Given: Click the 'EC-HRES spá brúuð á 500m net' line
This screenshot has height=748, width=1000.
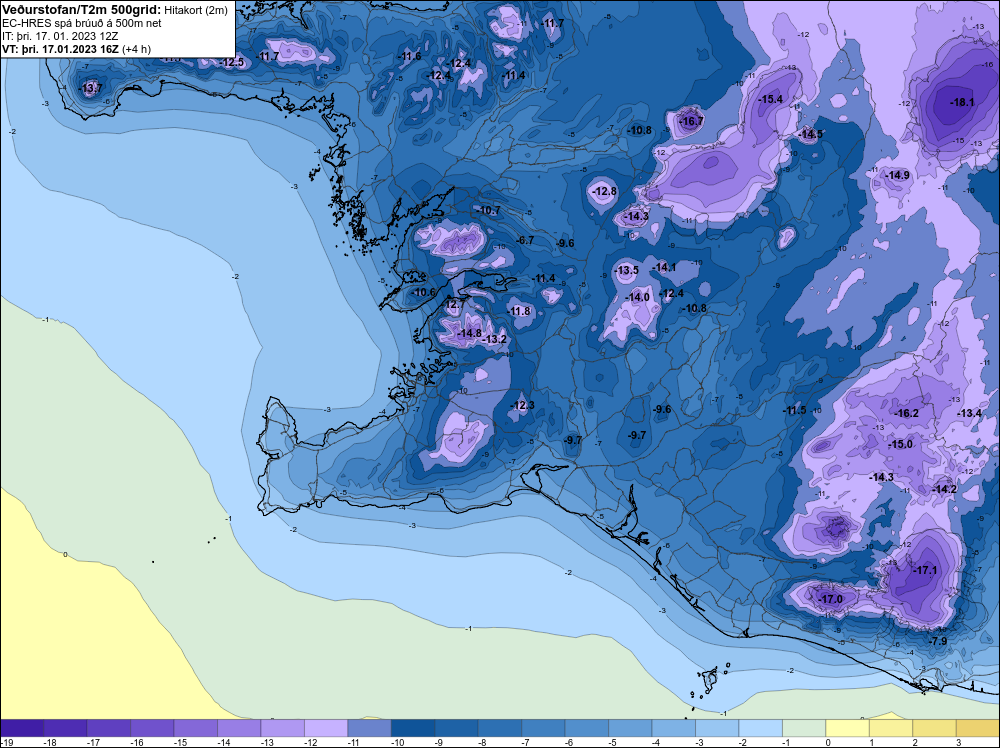Looking at the screenshot, I should (82, 23).
